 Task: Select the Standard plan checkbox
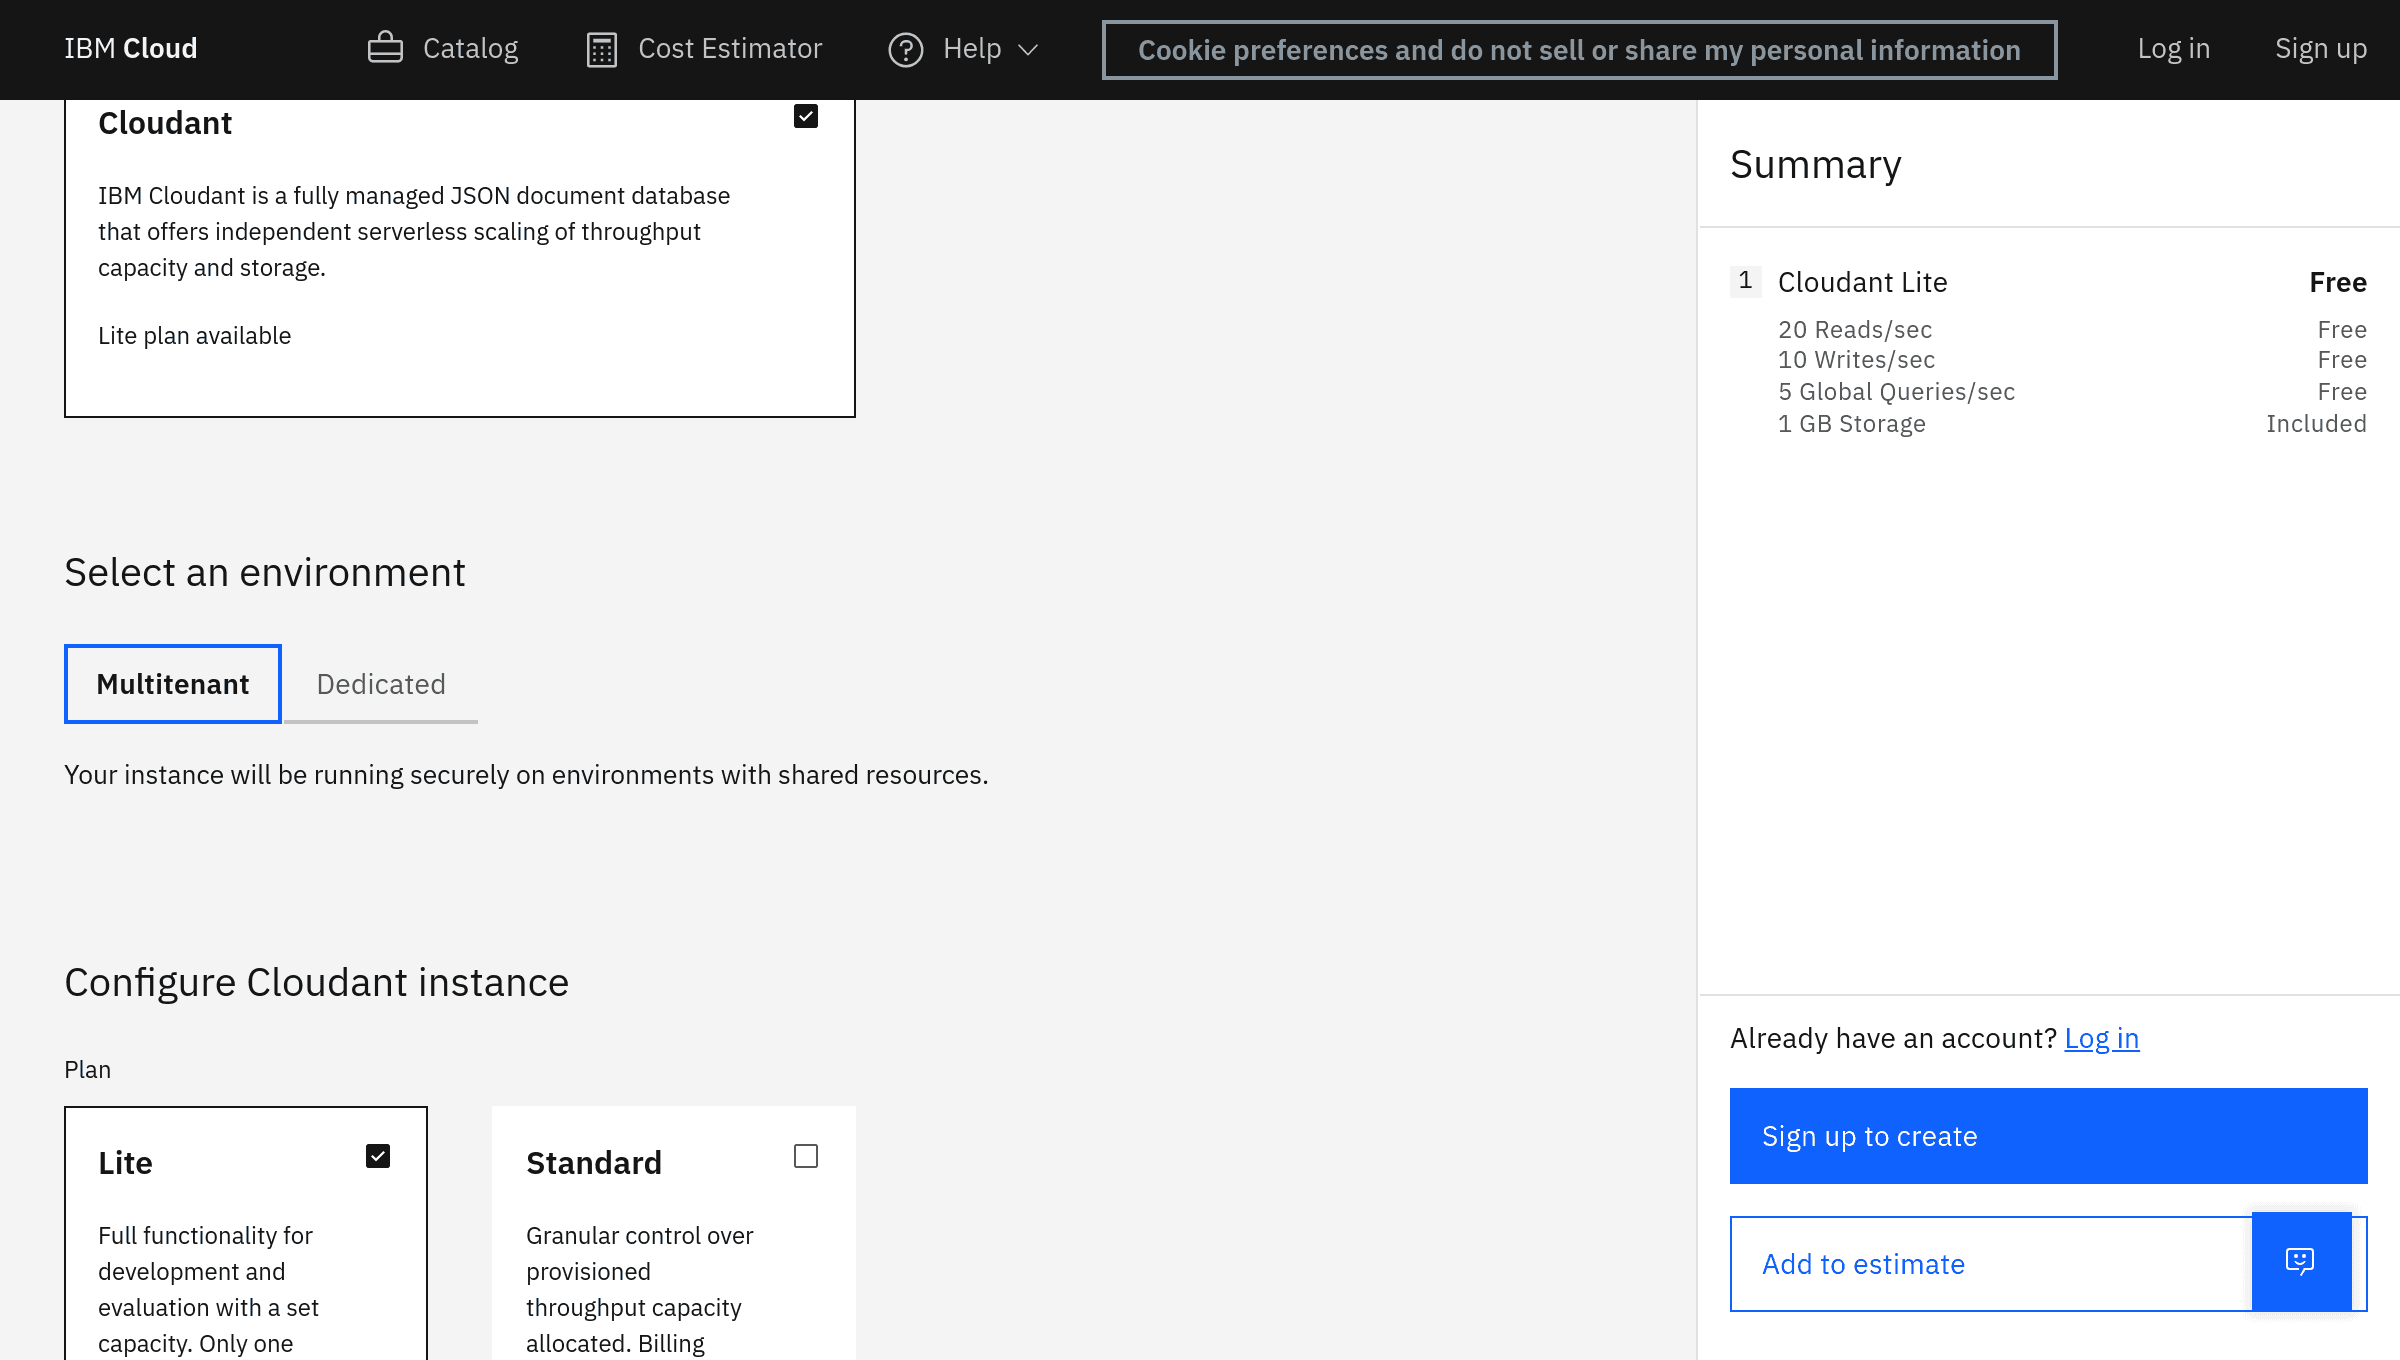[x=805, y=1156]
